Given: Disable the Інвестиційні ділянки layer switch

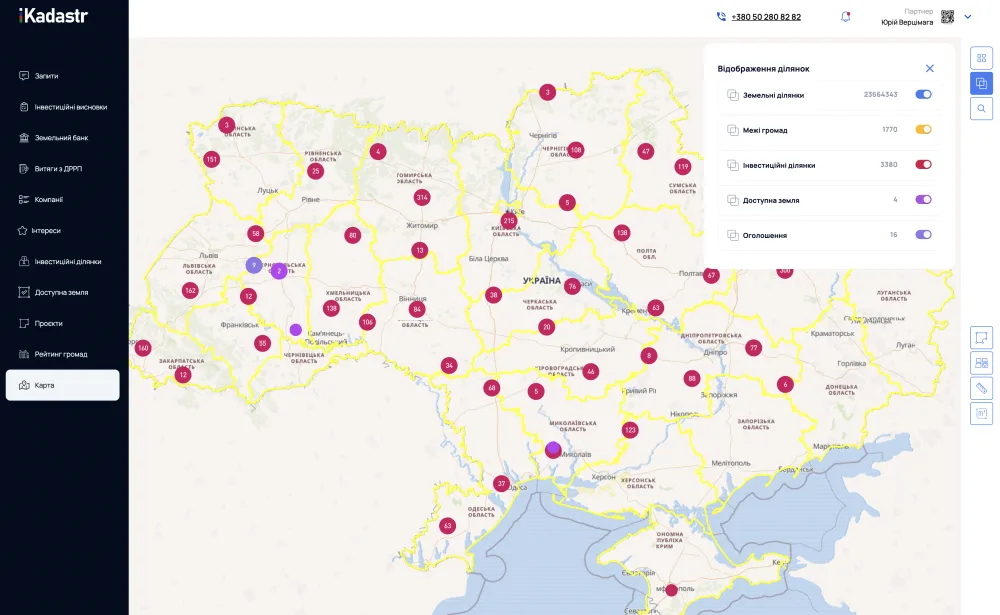Looking at the screenshot, I should (923, 165).
